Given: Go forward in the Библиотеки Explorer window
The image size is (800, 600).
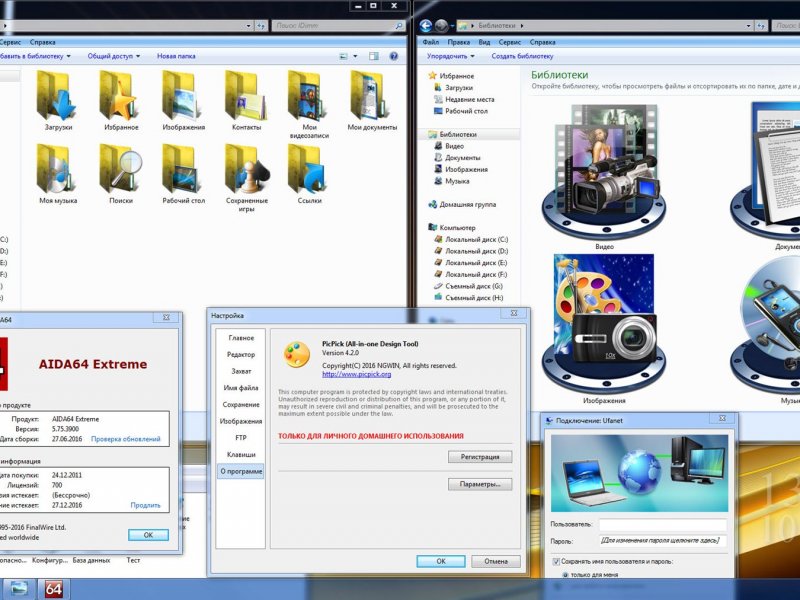Looking at the screenshot, I should [x=441, y=26].
